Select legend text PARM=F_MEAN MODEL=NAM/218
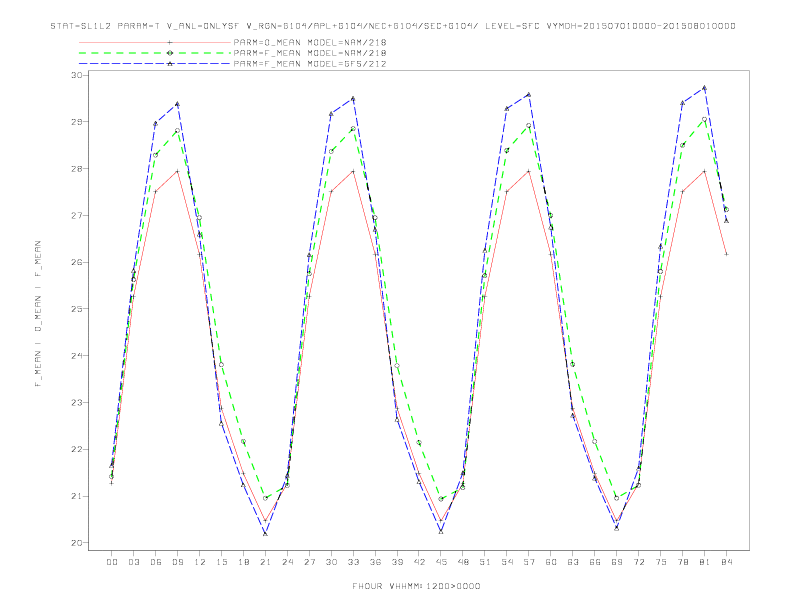The width and height of the screenshot is (792, 612). [x=310, y=53]
